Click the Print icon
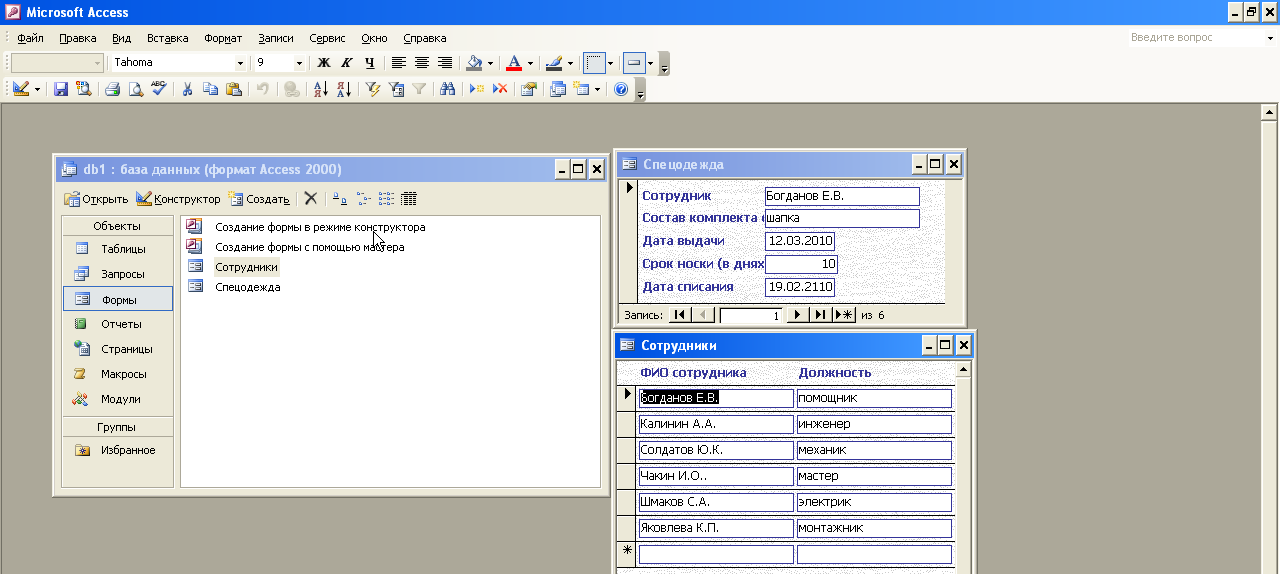 [x=113, y=89]
